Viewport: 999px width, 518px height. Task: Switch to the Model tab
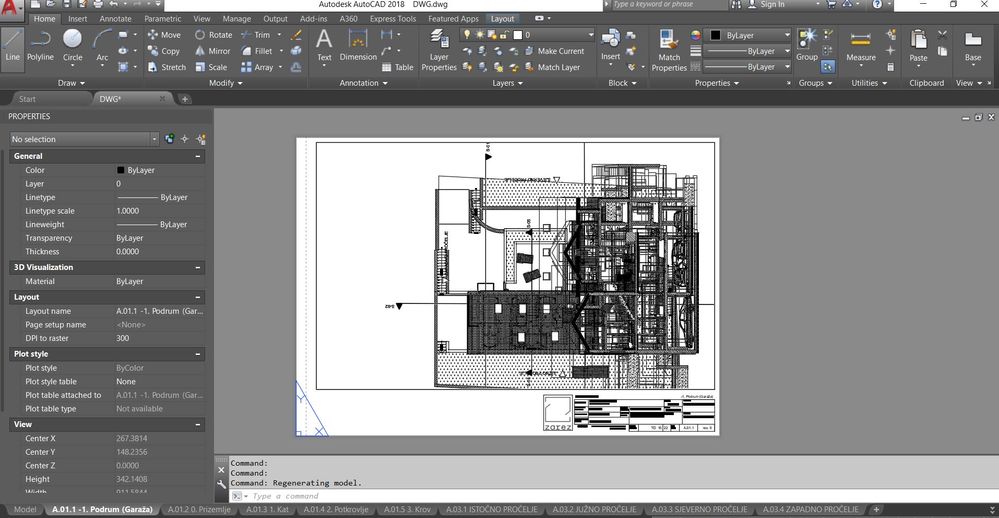coord(25,509)
